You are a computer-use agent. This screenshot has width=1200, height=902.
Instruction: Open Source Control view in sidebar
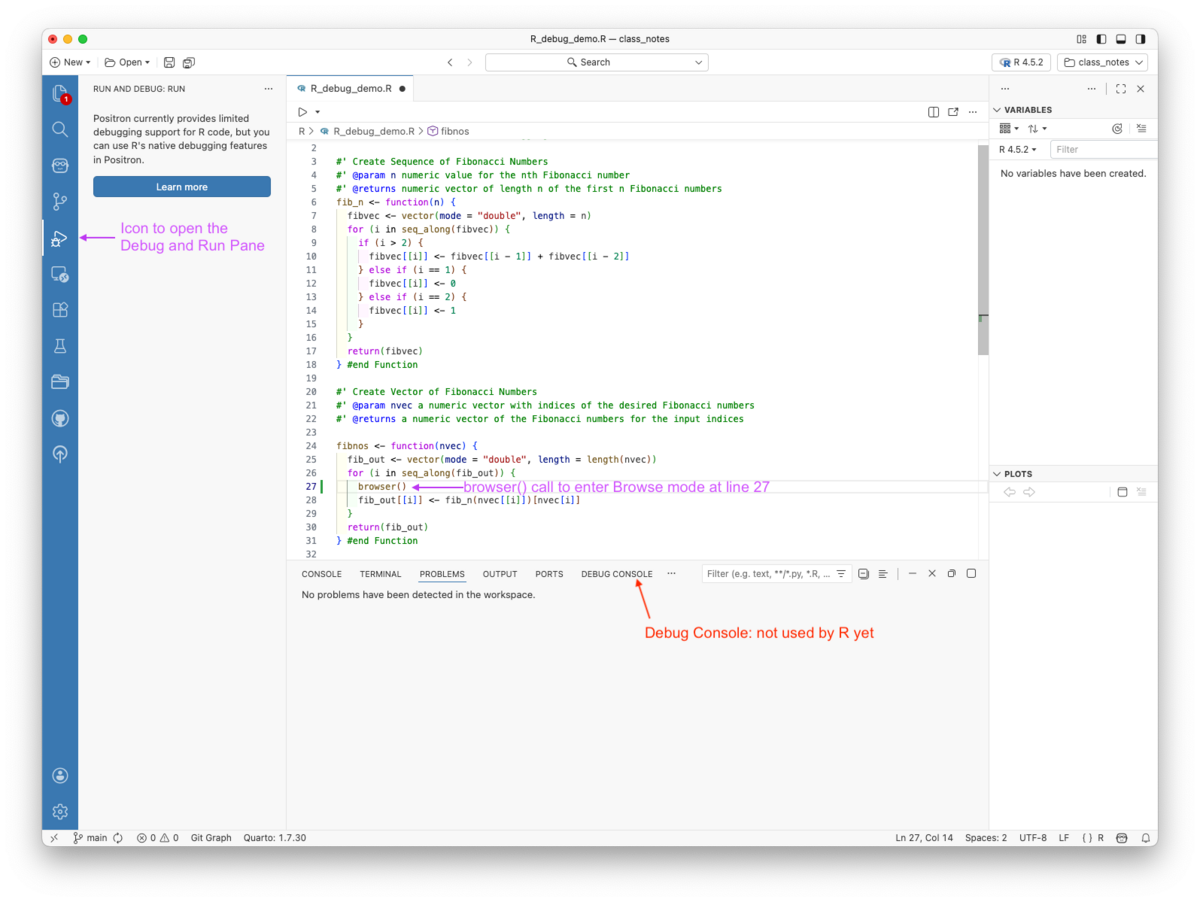pyautogui.click(x=60, y=201)
